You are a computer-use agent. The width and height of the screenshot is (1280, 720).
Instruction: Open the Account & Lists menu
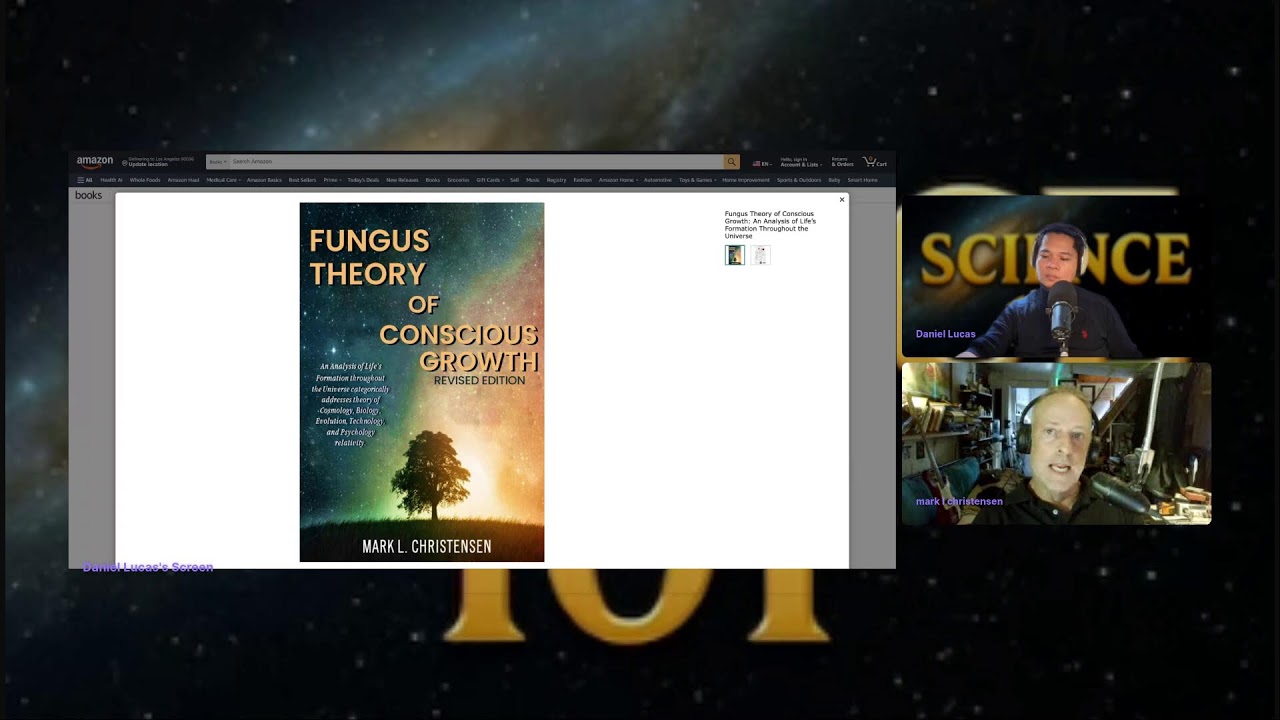[801, 161]
